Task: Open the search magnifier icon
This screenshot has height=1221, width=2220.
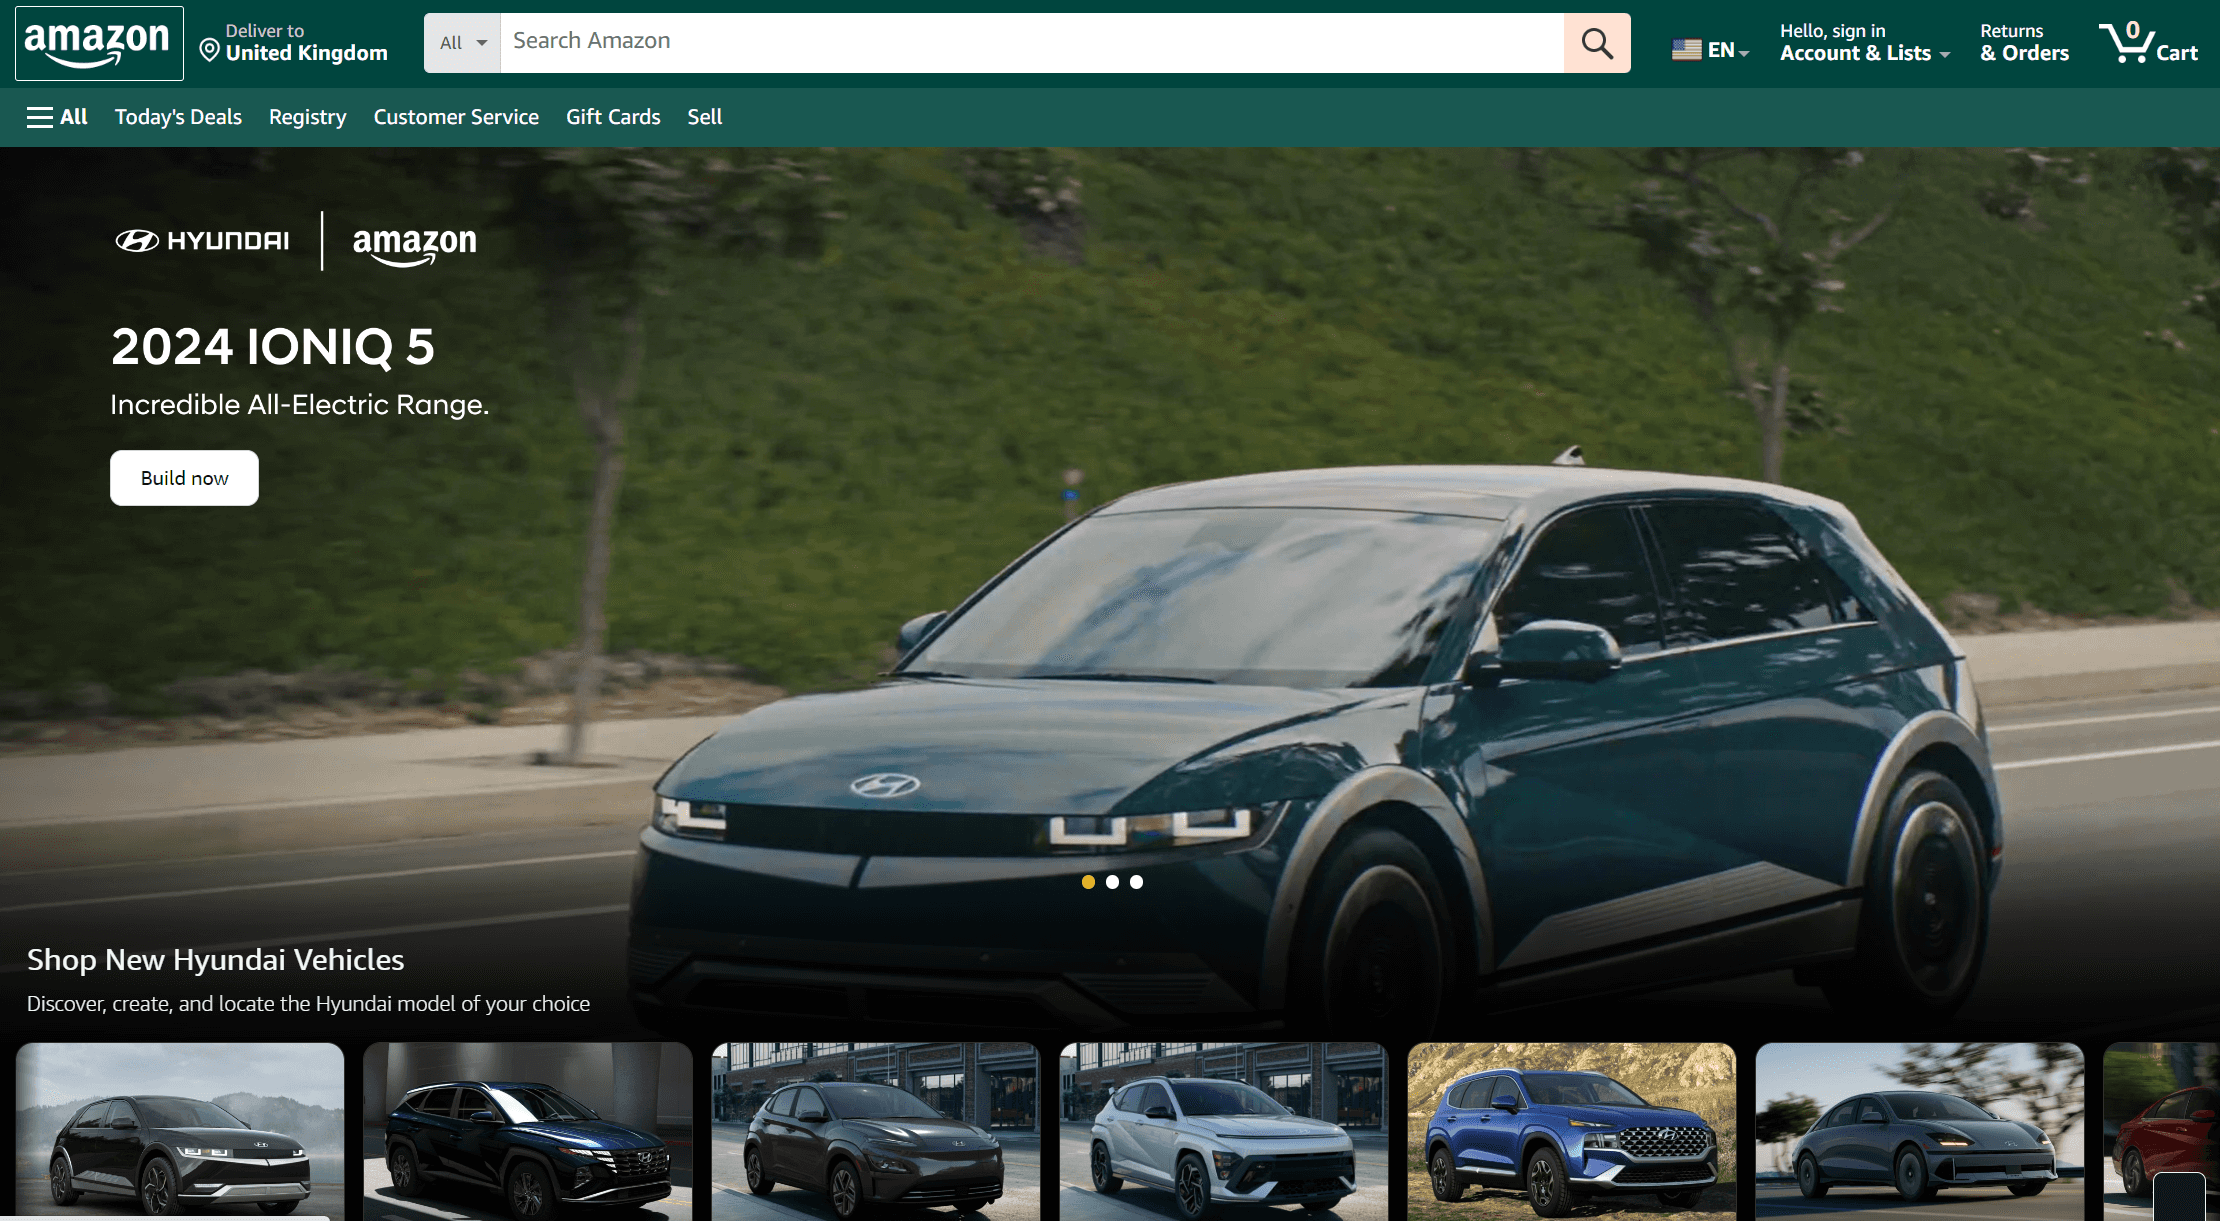Action: pos(1596,43)
